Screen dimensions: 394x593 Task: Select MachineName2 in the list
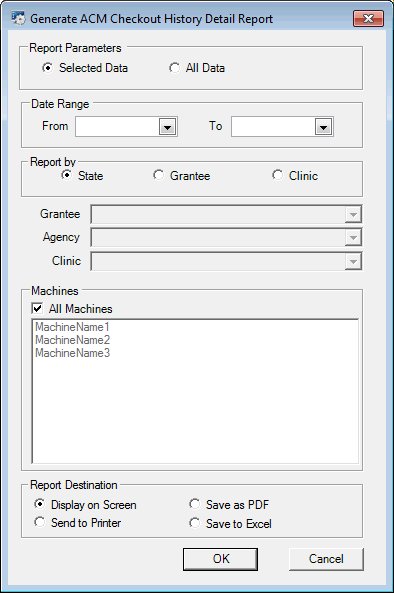(x=73, y=340)
